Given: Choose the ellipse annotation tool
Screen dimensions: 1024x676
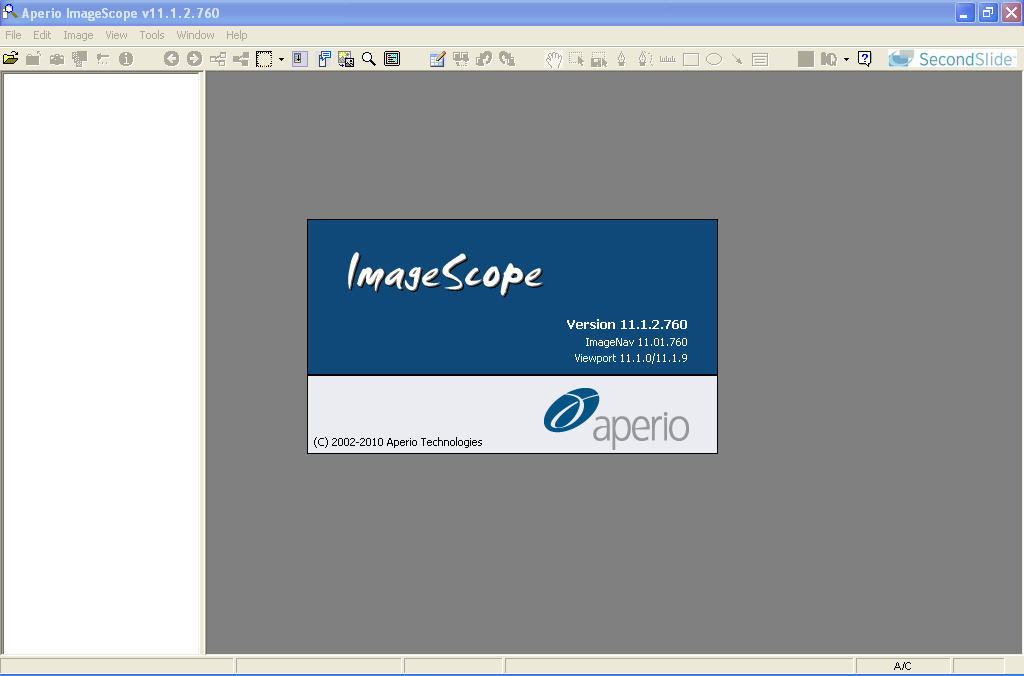Looking at the screenshot, I should pos(714,59).
